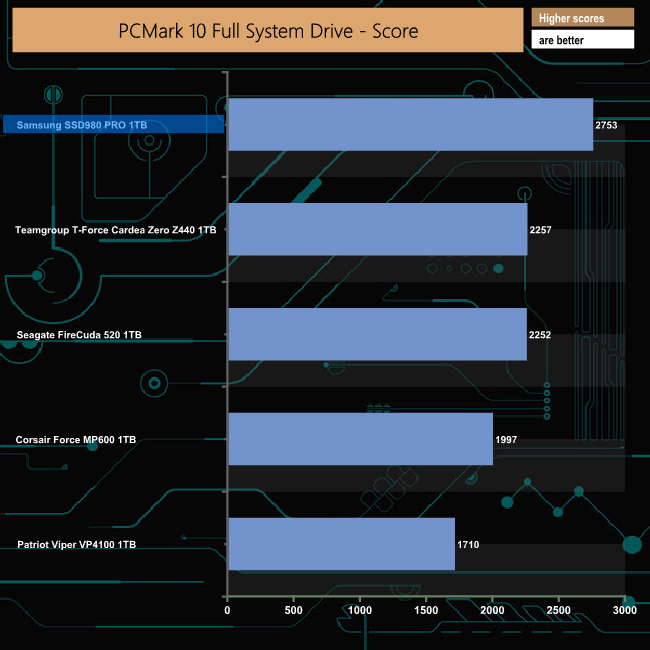The image size is (650, 650).
Task: Click the x-axis label '1000'
Action: click(x=360, y=610)
